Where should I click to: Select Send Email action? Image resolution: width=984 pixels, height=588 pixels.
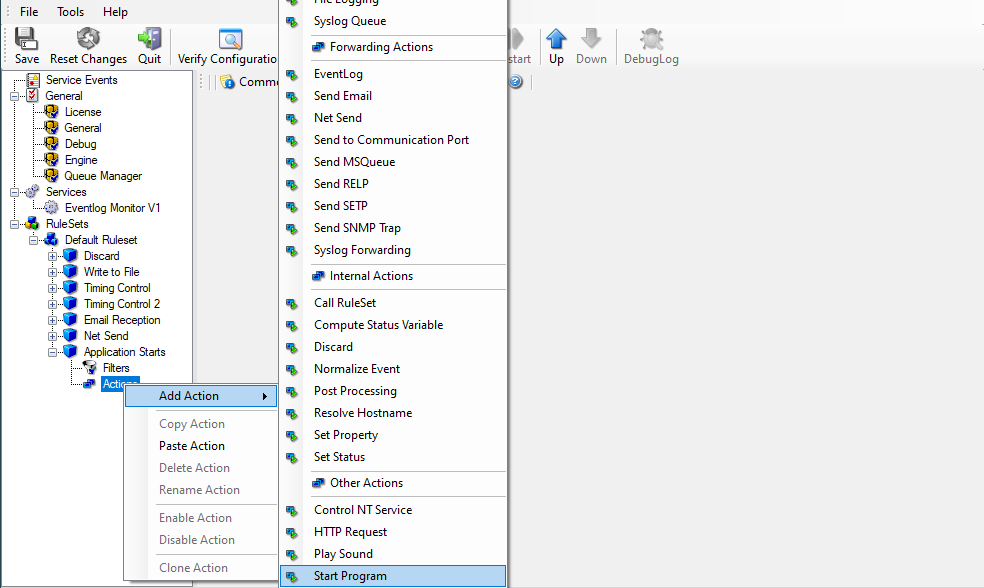pyautogui.click(x=342, y=96)
